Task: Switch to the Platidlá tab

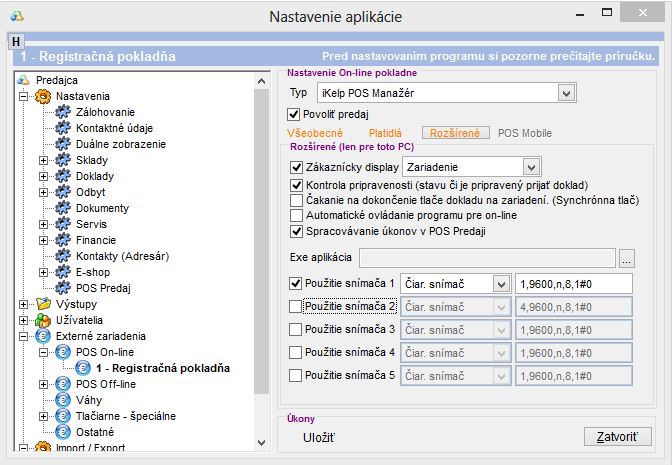Action: click(385, 132)
